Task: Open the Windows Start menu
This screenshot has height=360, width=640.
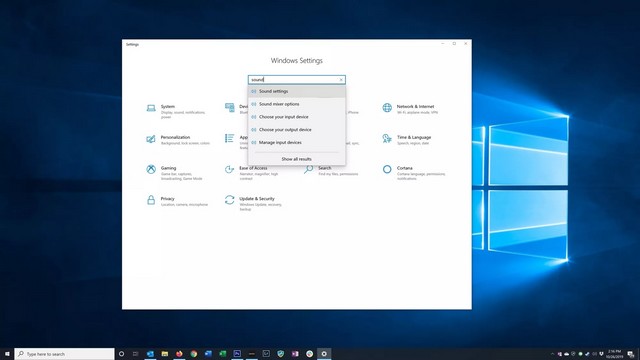Action: 7,354
